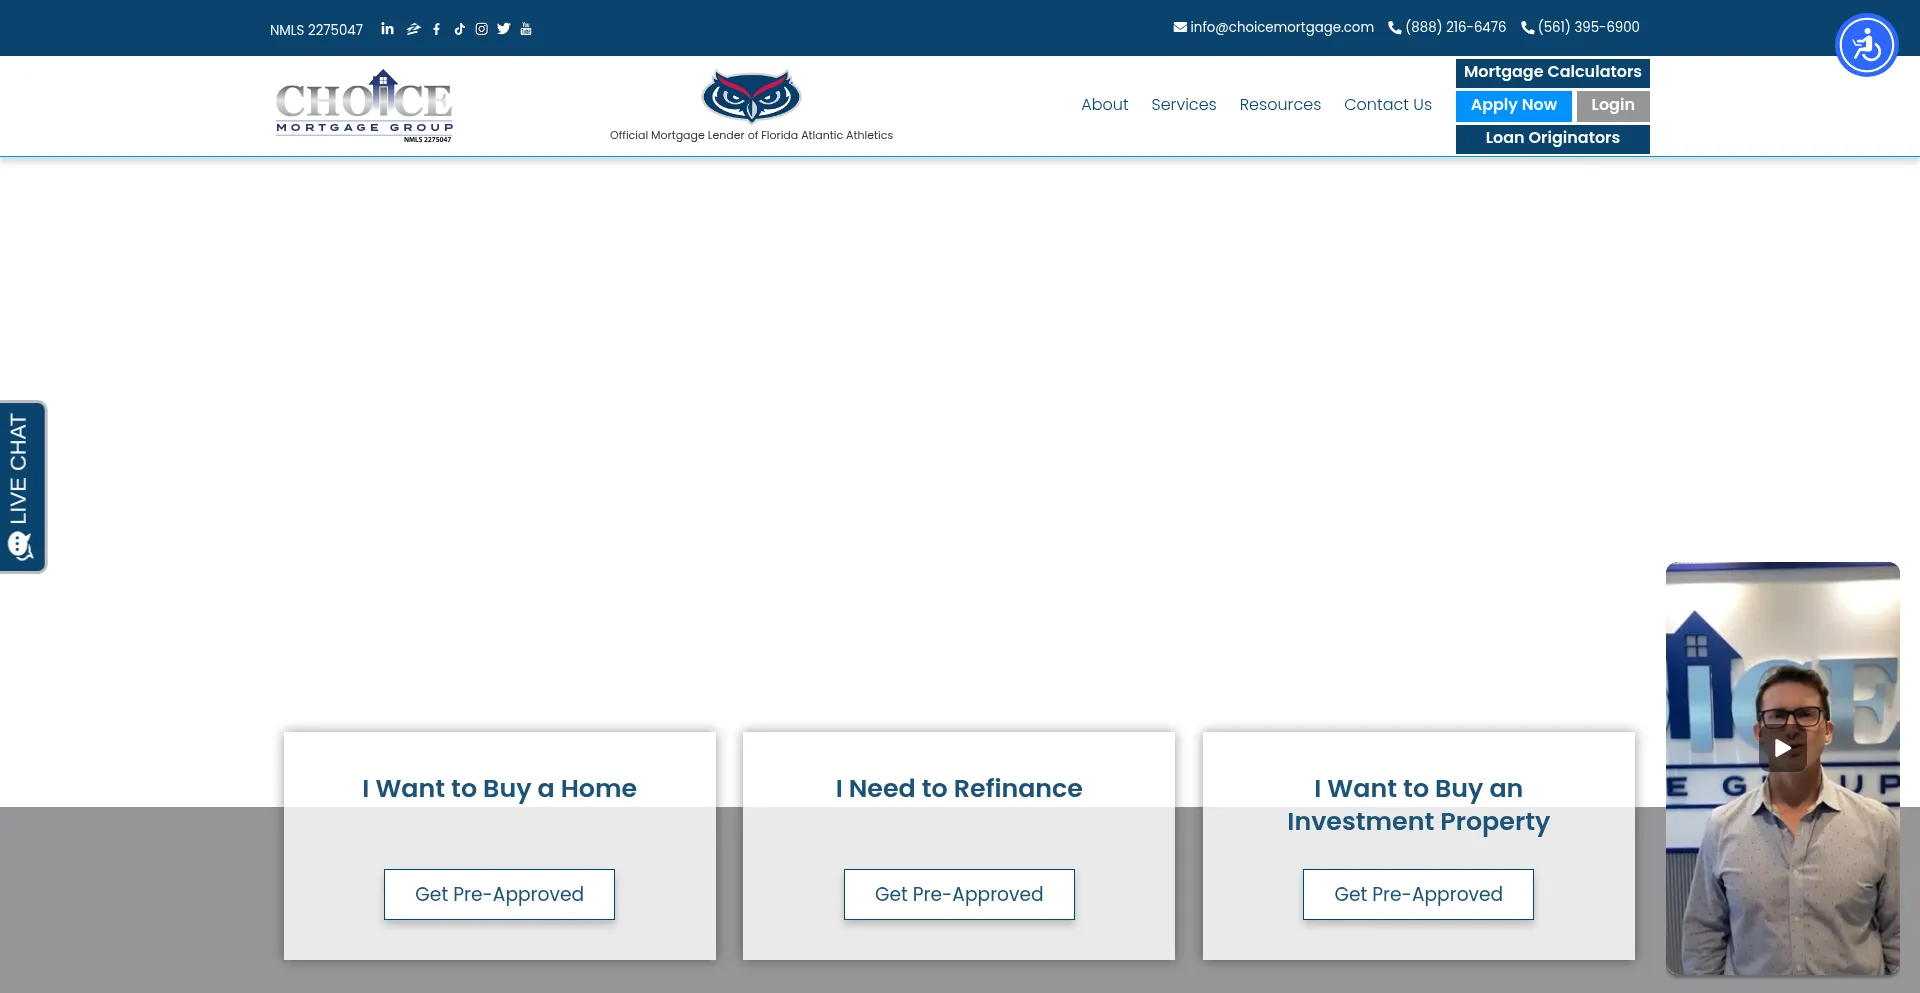Viewport: 1920px width, 993px height.
Task: Expand the Services menu
Action: coord(1183,105)
